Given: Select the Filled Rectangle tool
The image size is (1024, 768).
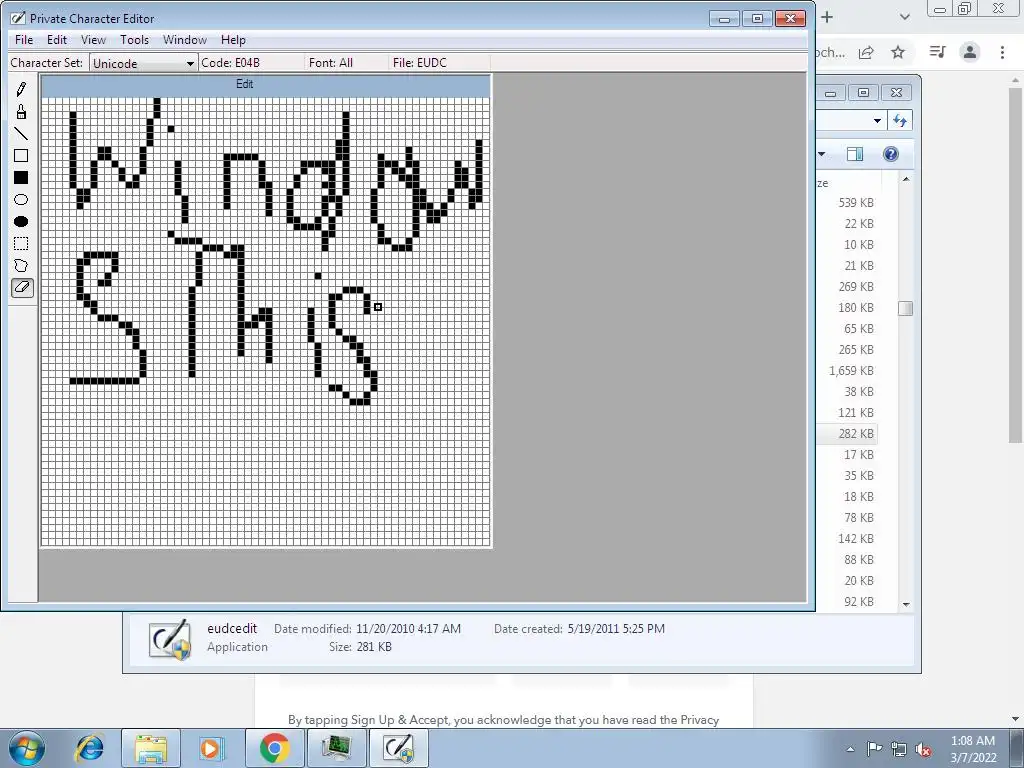Looking at the screenshot, I should tap(21, 178).
